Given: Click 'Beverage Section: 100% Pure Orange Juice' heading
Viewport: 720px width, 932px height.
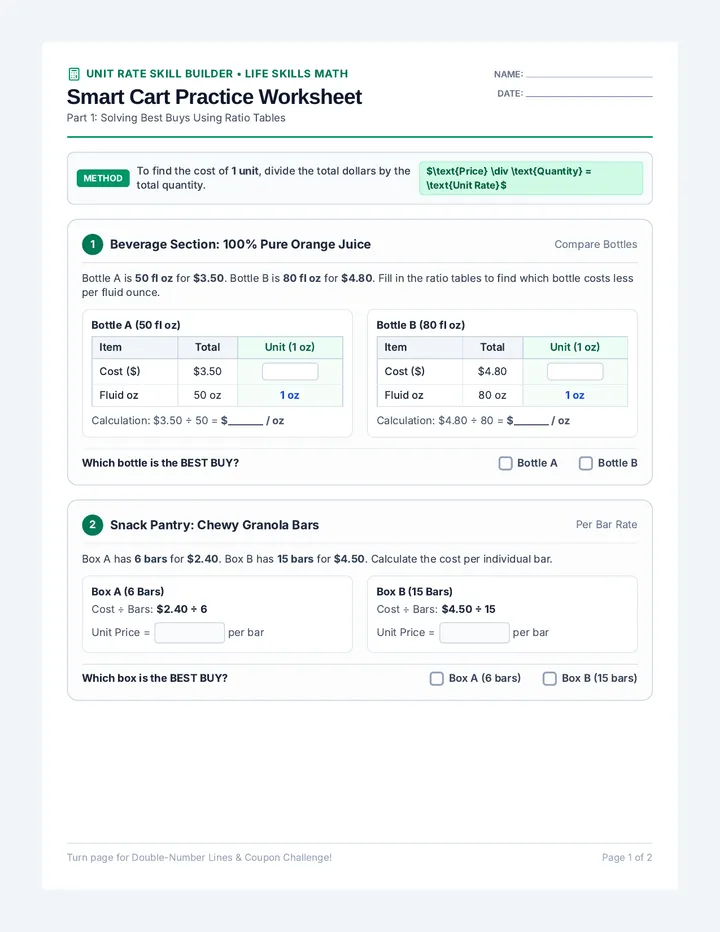Looking at the screenshot, I should [240, 244].
